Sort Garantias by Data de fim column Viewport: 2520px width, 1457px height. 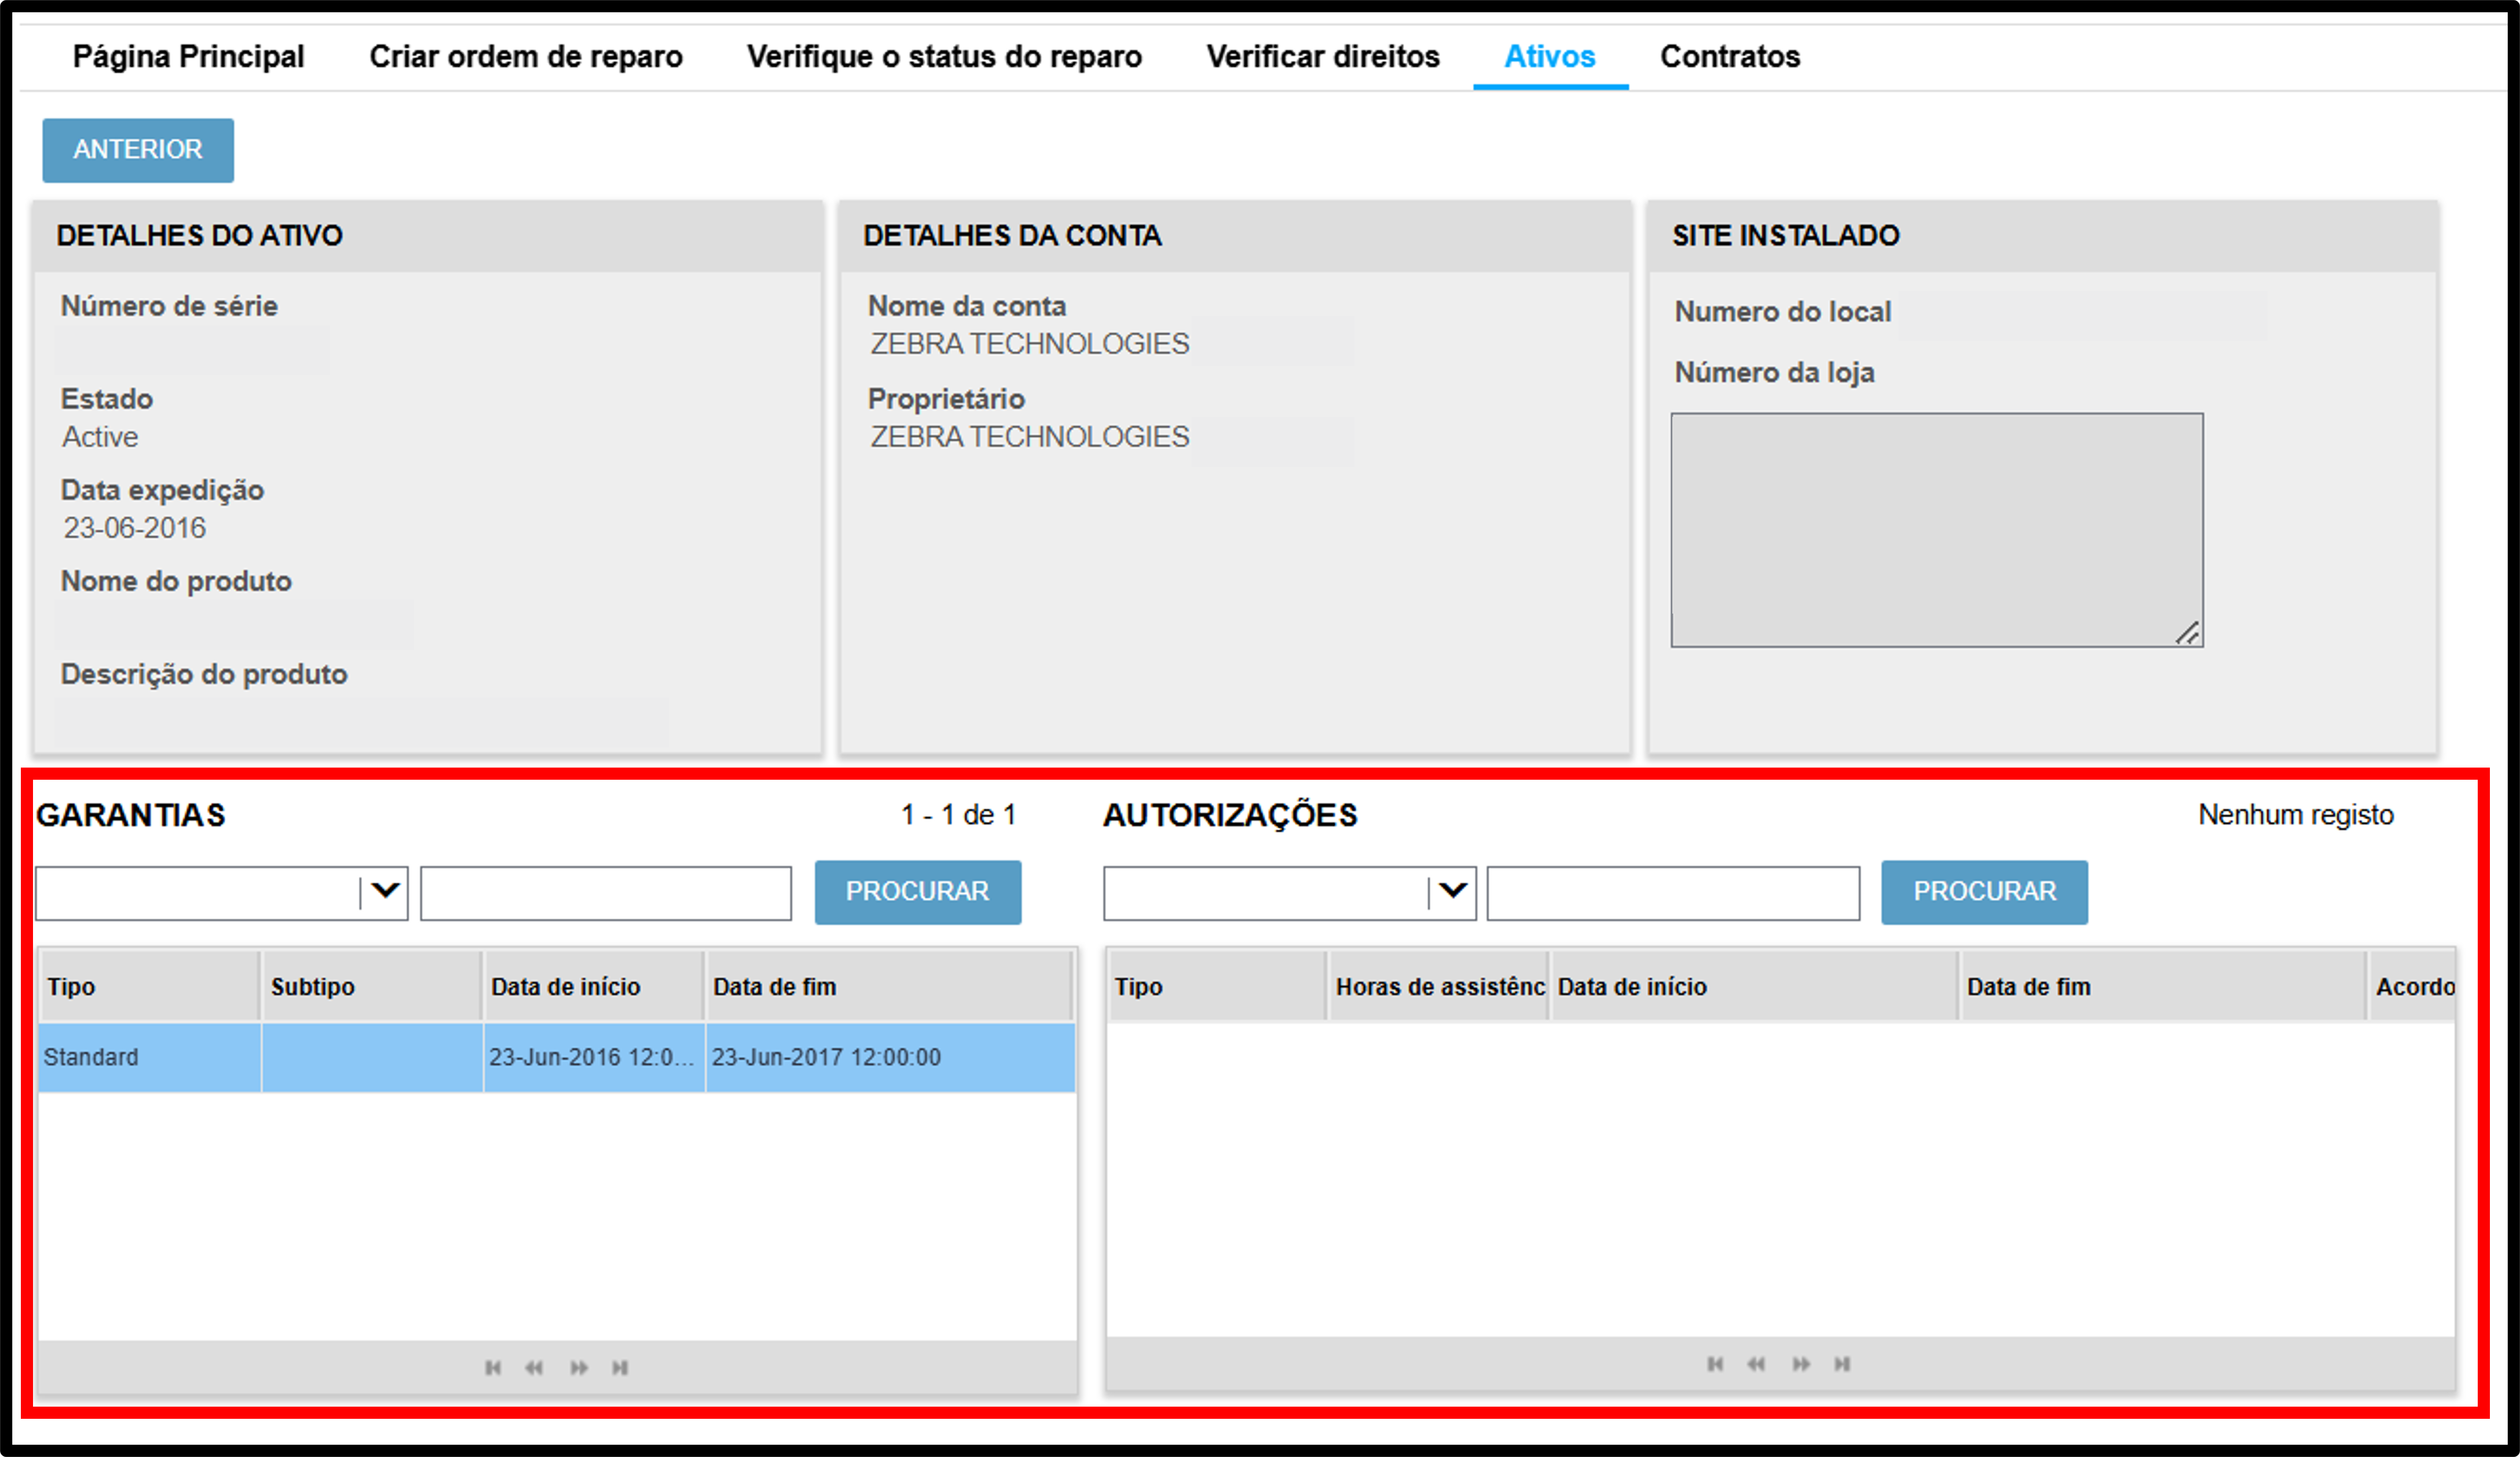click(889, 986)
